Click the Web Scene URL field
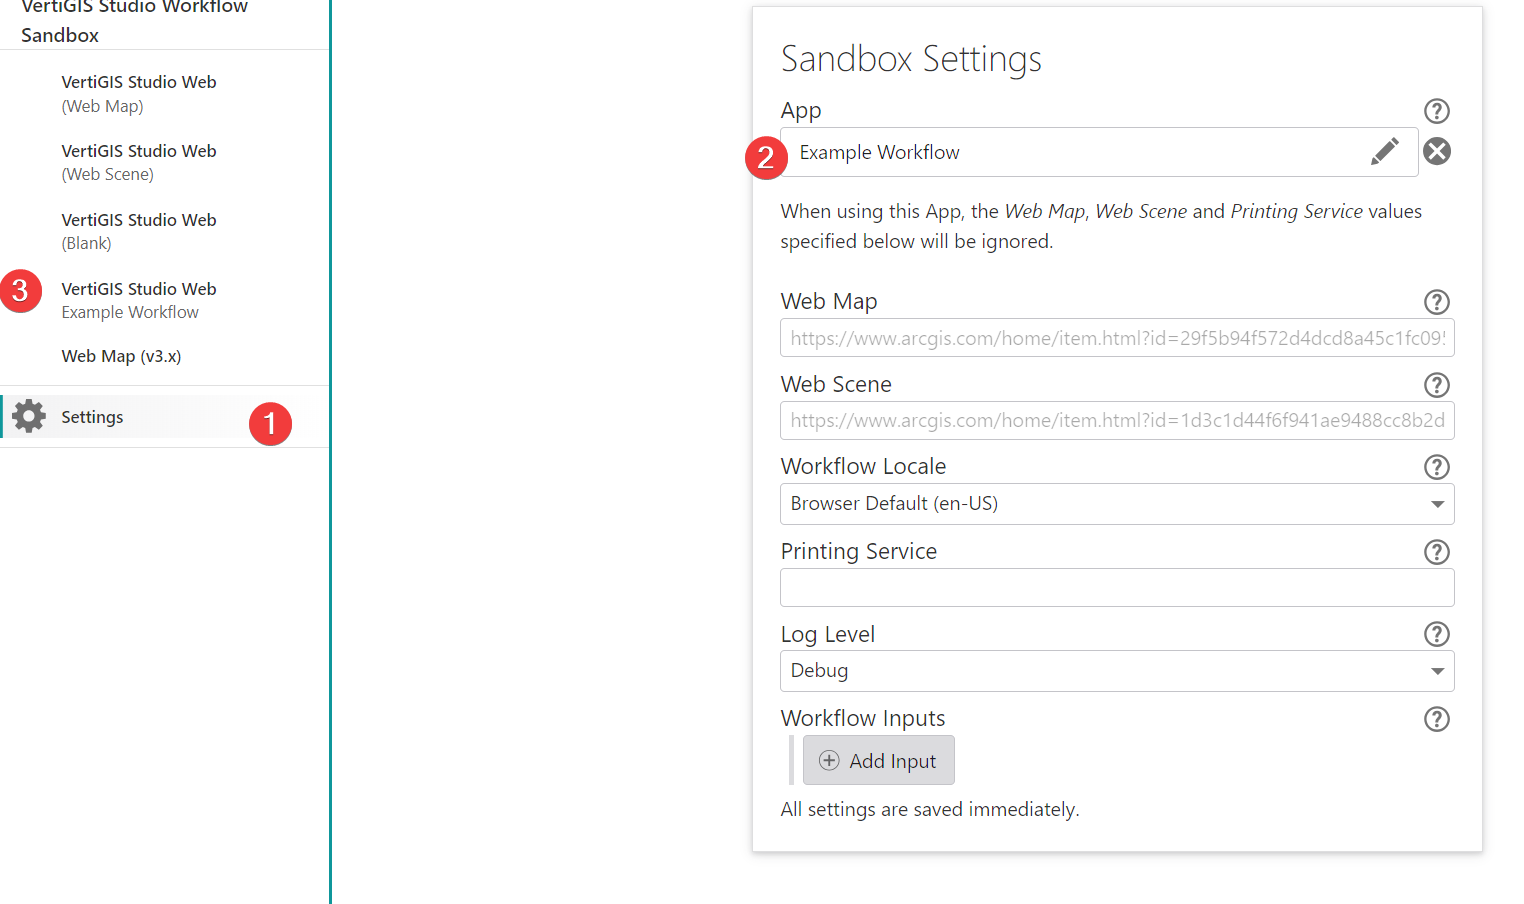The image size is (1524, 904). point(1117,420)
